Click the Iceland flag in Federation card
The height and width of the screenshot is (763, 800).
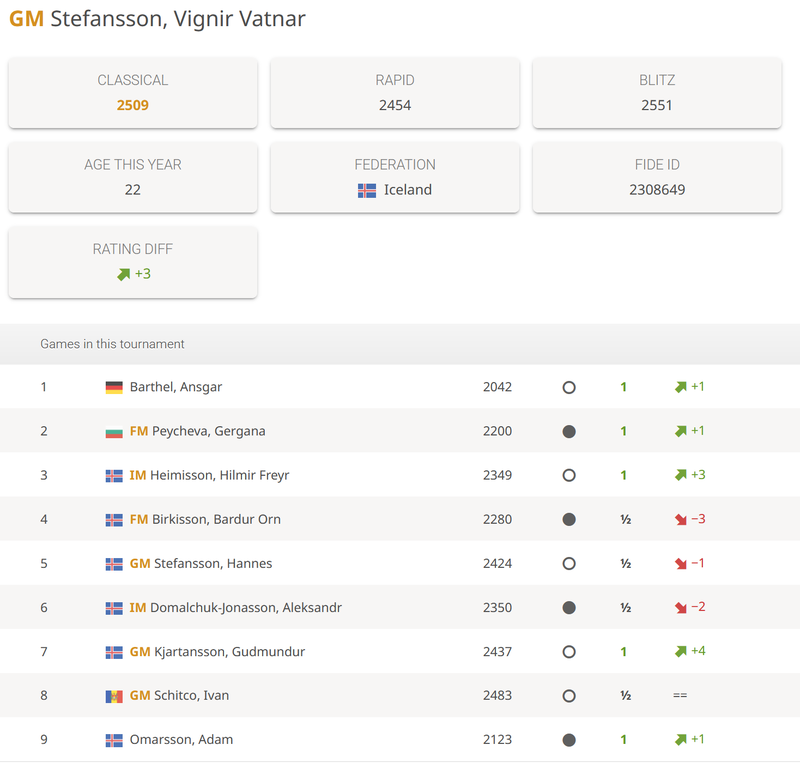point(367,190)
